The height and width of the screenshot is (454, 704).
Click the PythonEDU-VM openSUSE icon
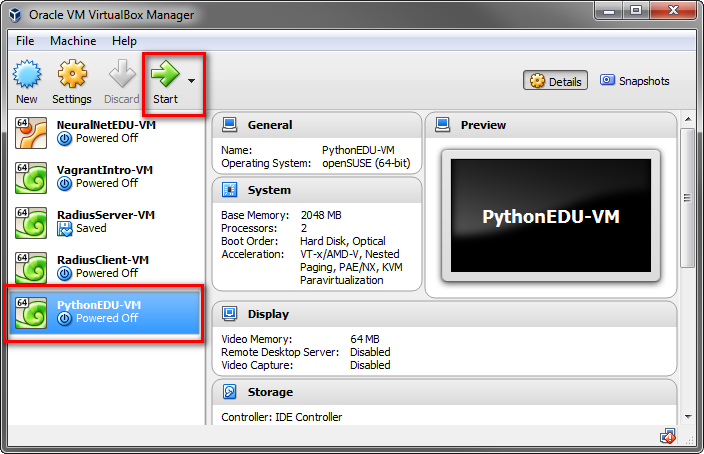click(x=31, y=313)
